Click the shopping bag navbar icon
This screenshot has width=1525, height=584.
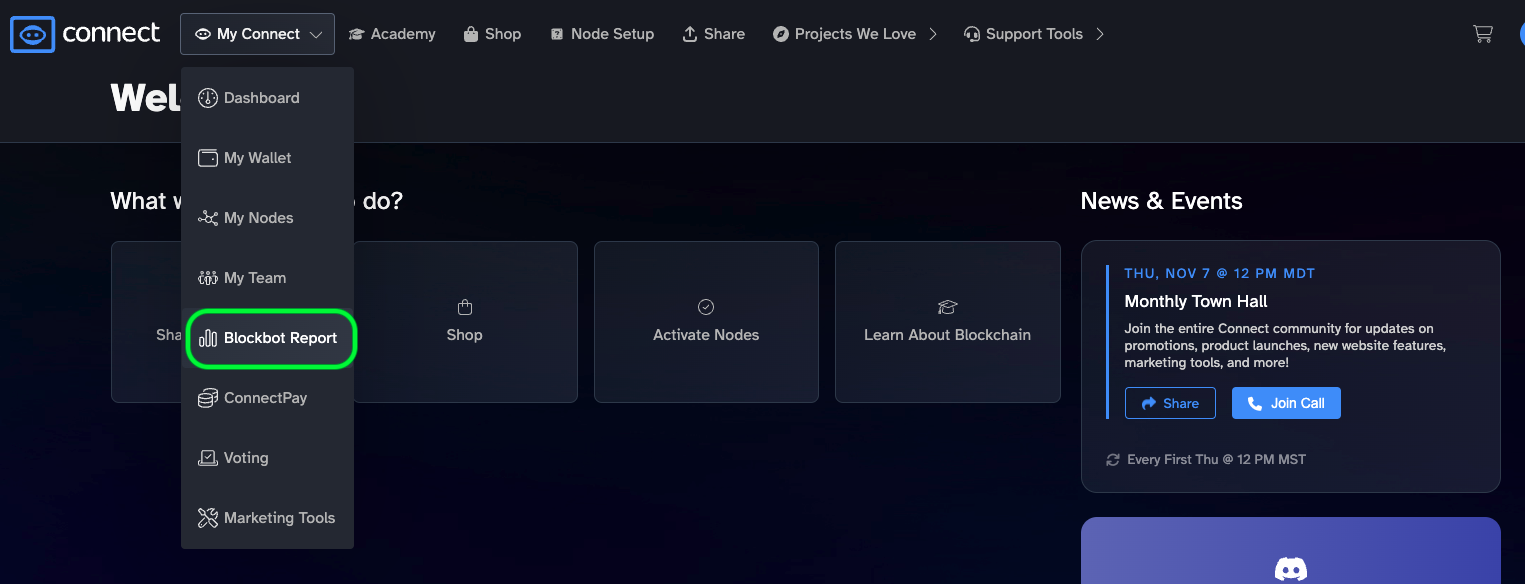tap(470, 34)
